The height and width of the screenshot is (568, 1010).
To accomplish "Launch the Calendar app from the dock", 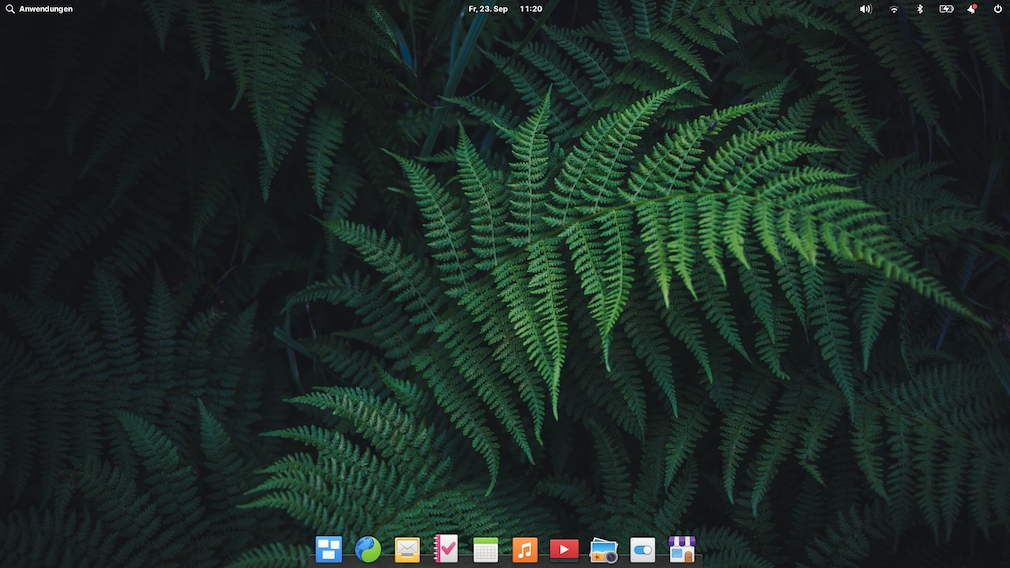I will (486, 549).
